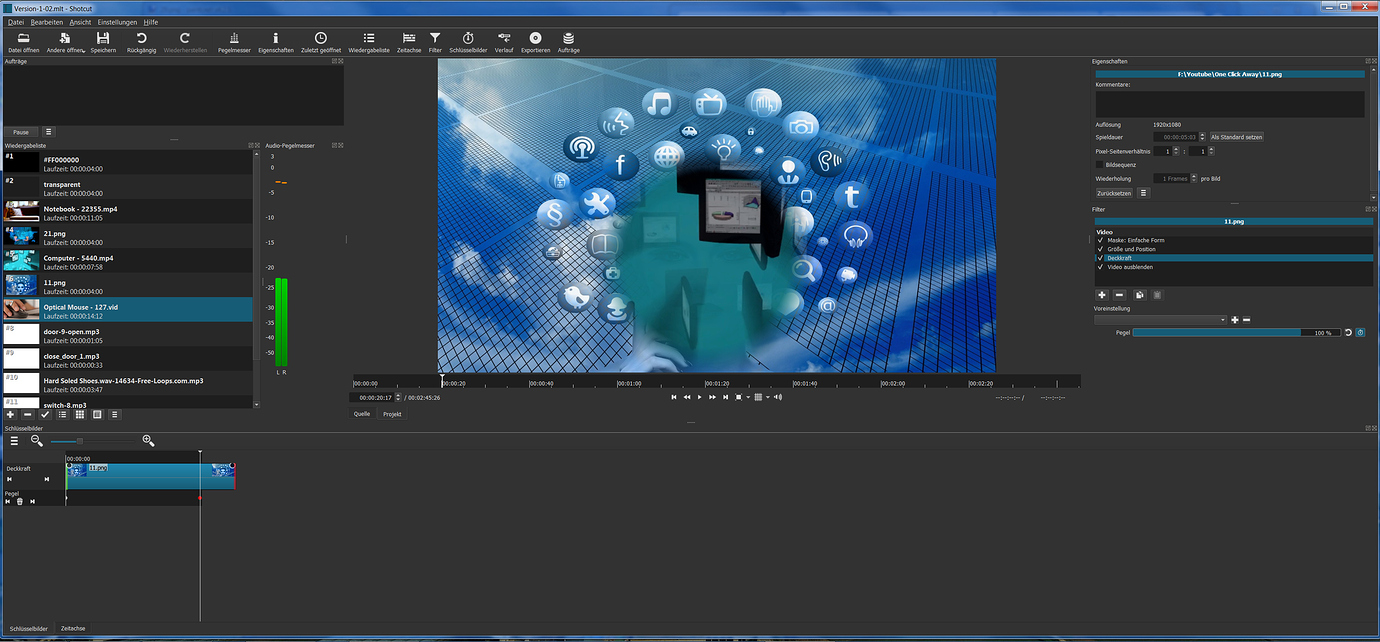
Task: Switch playlist to details list view
Action: coord(62,414)
